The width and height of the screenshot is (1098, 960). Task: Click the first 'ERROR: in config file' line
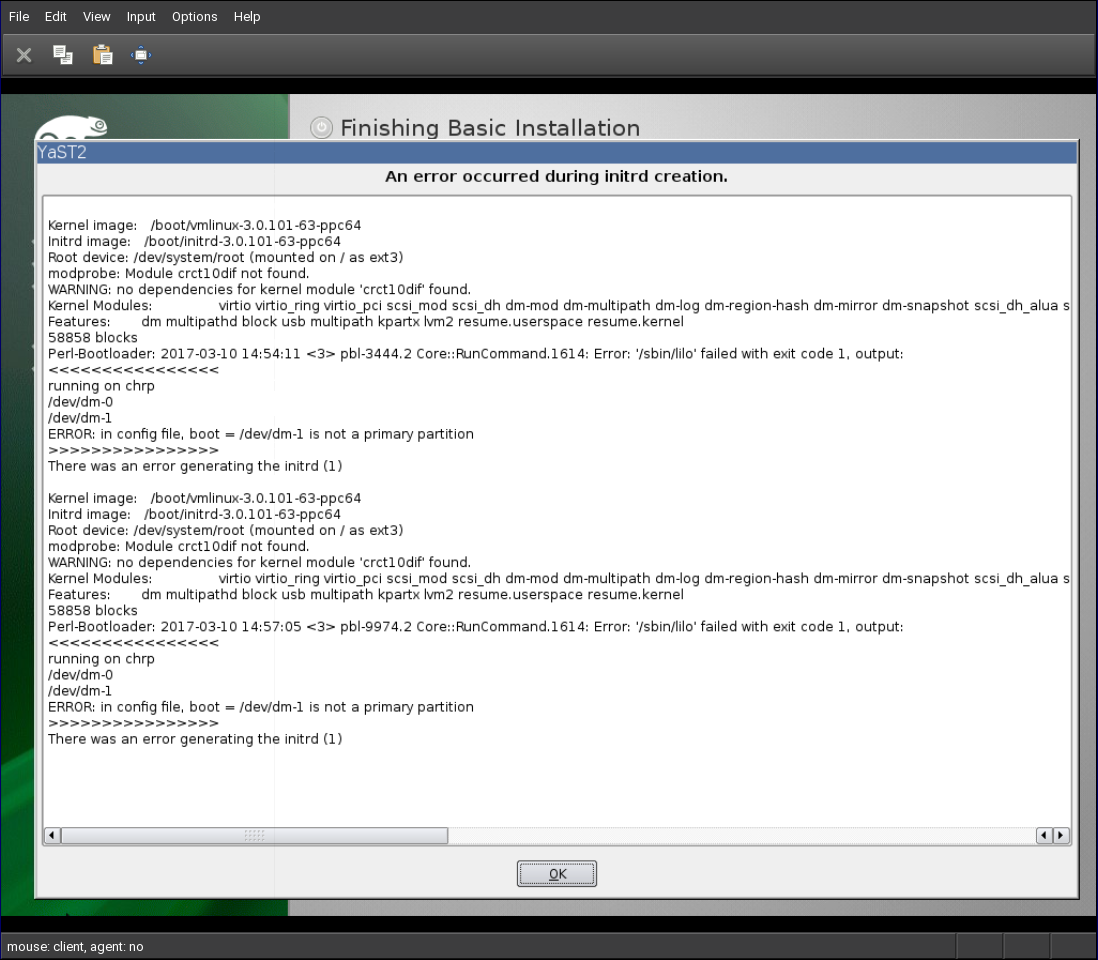pyautogui.click(x=260, y=435)
